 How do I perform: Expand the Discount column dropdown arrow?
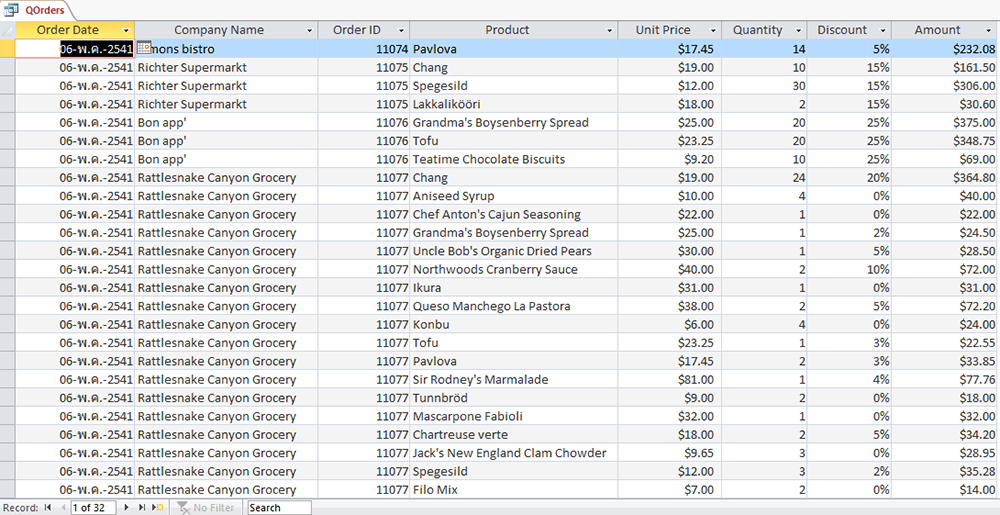tap(882, 30)
